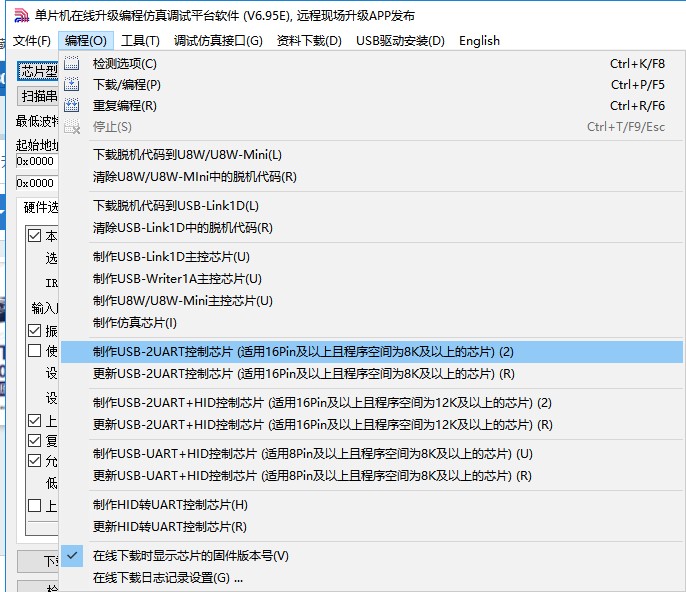Toggle the checked 上 checkbox

coord(35,420)
